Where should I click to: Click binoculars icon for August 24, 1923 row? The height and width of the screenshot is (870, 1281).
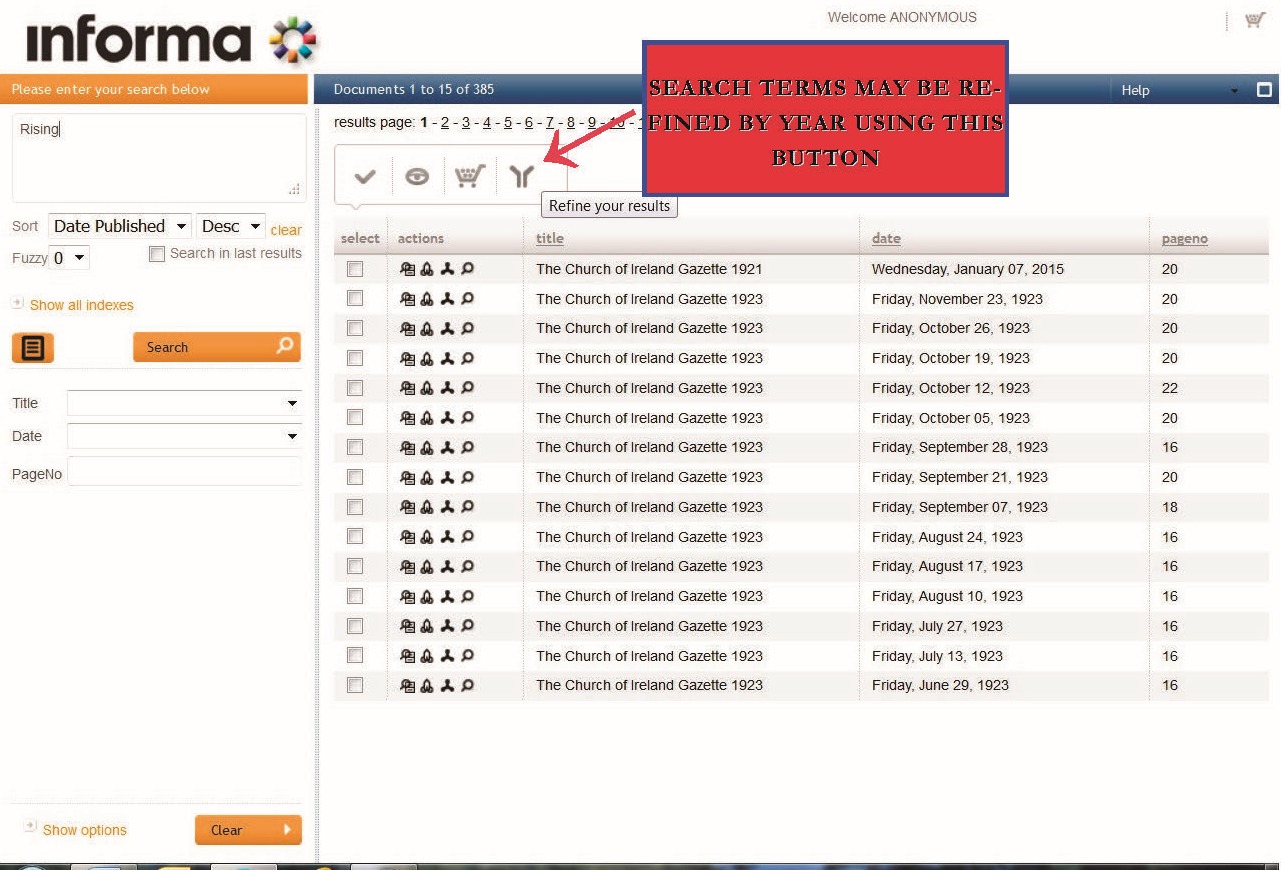tap(427, 537)
